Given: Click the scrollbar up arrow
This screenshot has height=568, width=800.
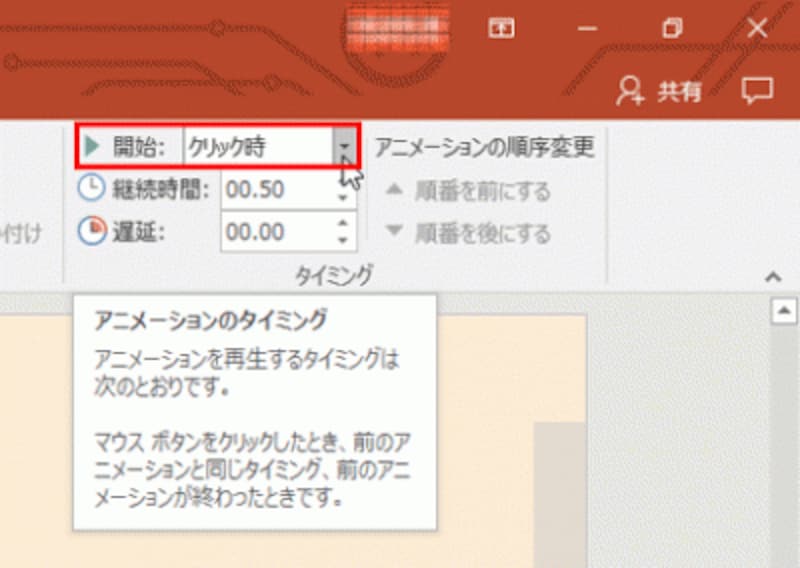Looking at the screenshot, I should coord(784,310).
